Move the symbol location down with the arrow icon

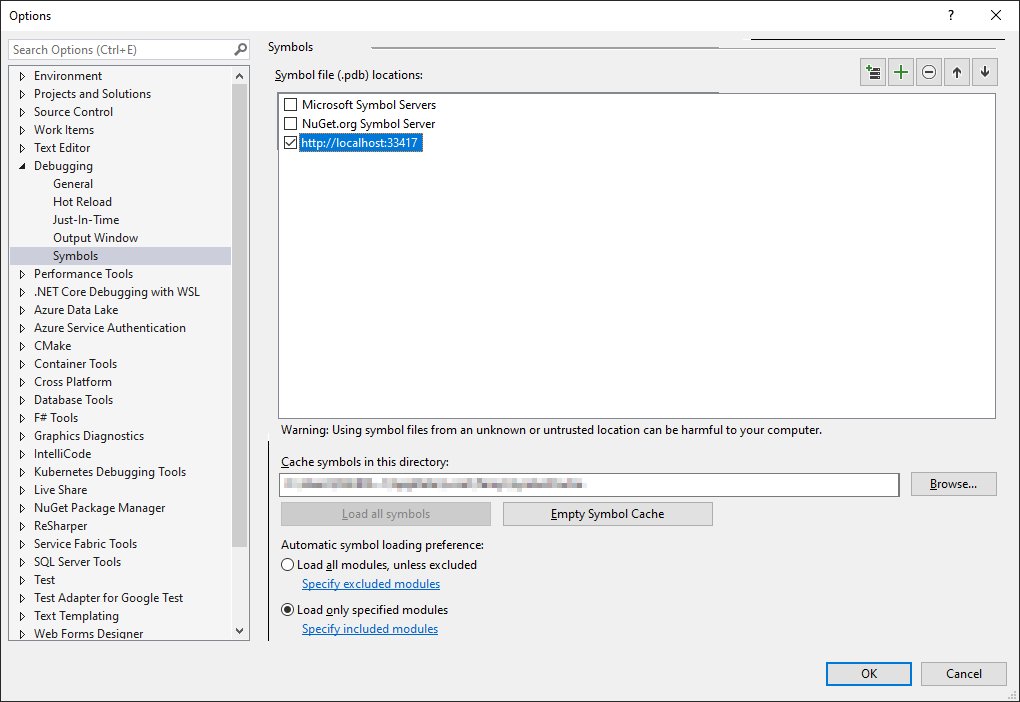[x=985, y=72]
